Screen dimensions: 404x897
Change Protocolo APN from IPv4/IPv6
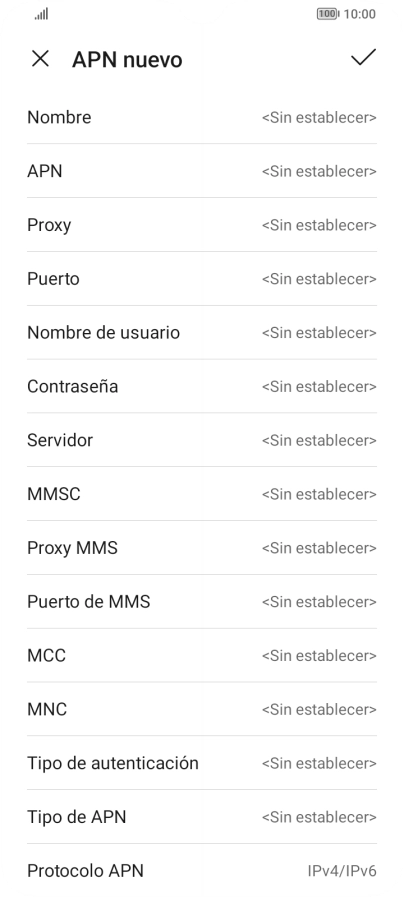202,870
